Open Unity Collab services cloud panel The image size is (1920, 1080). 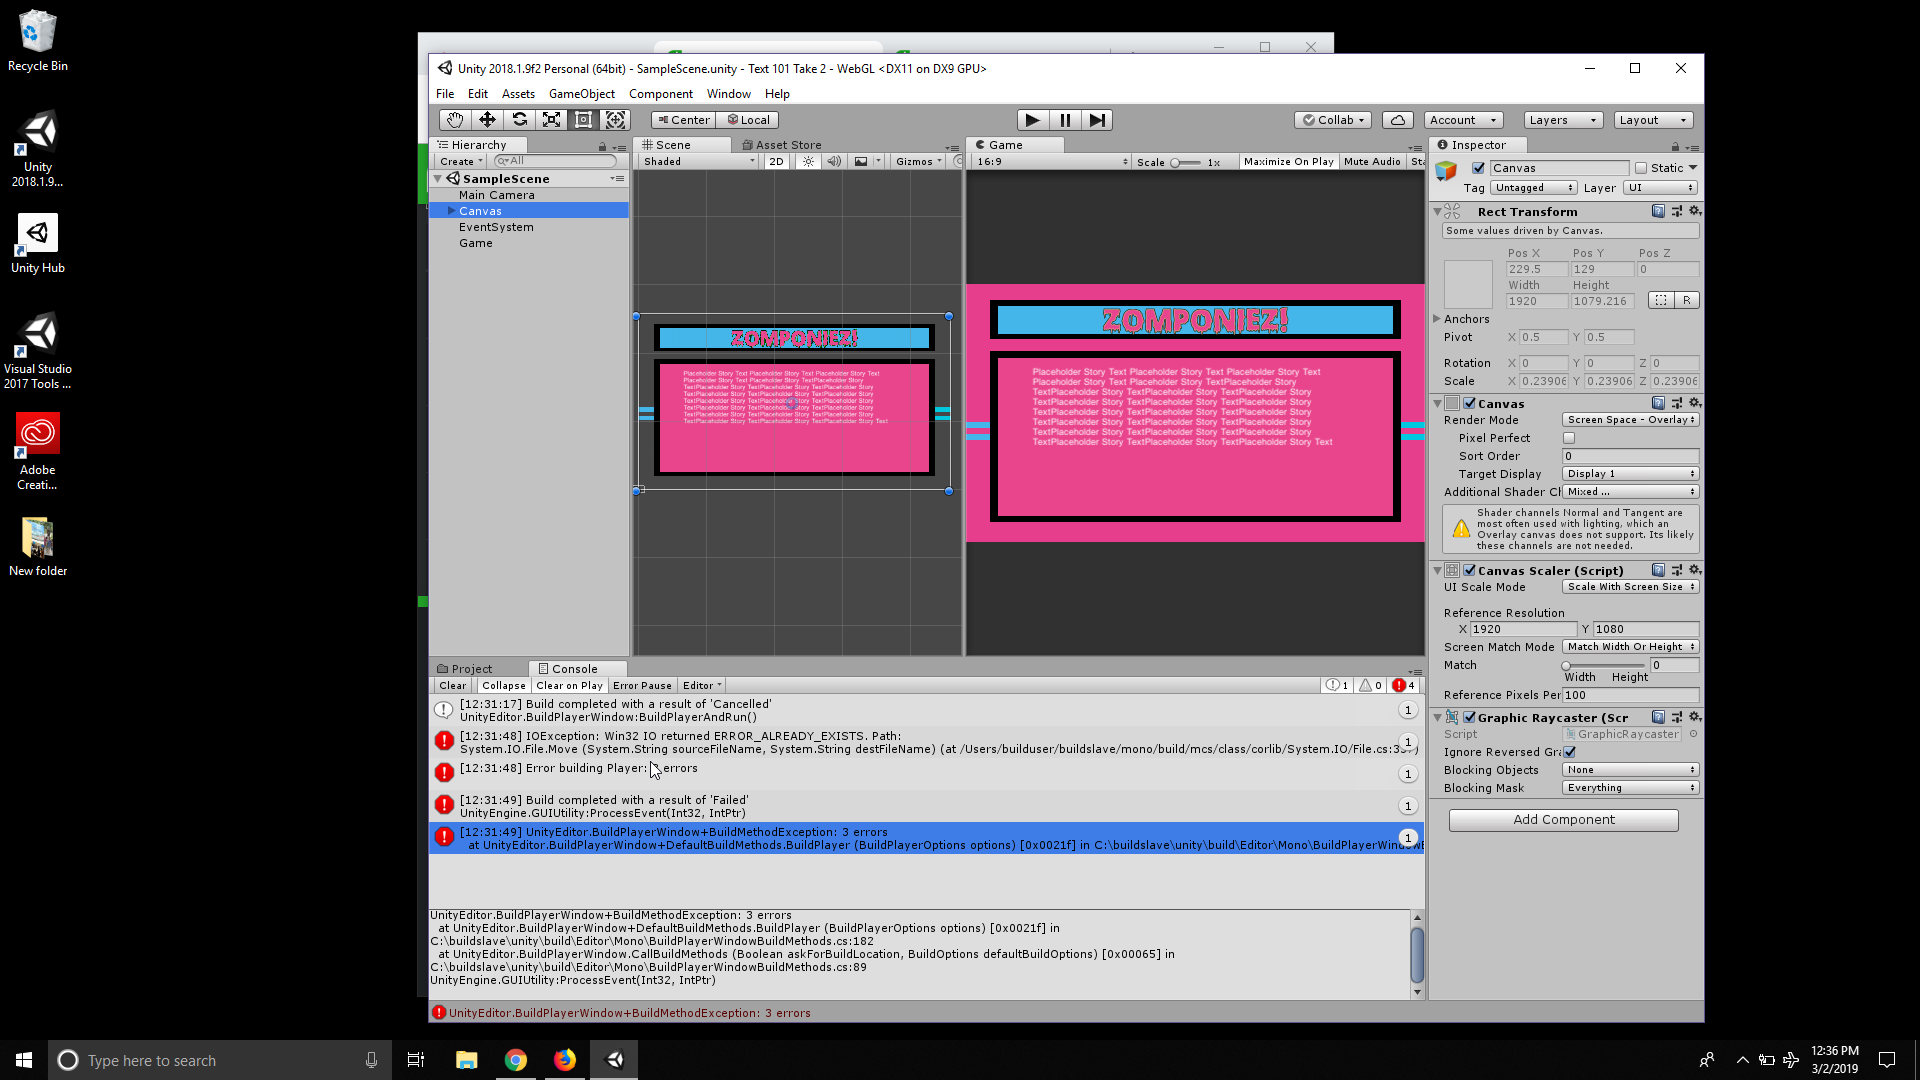(x=1397, y=119)
